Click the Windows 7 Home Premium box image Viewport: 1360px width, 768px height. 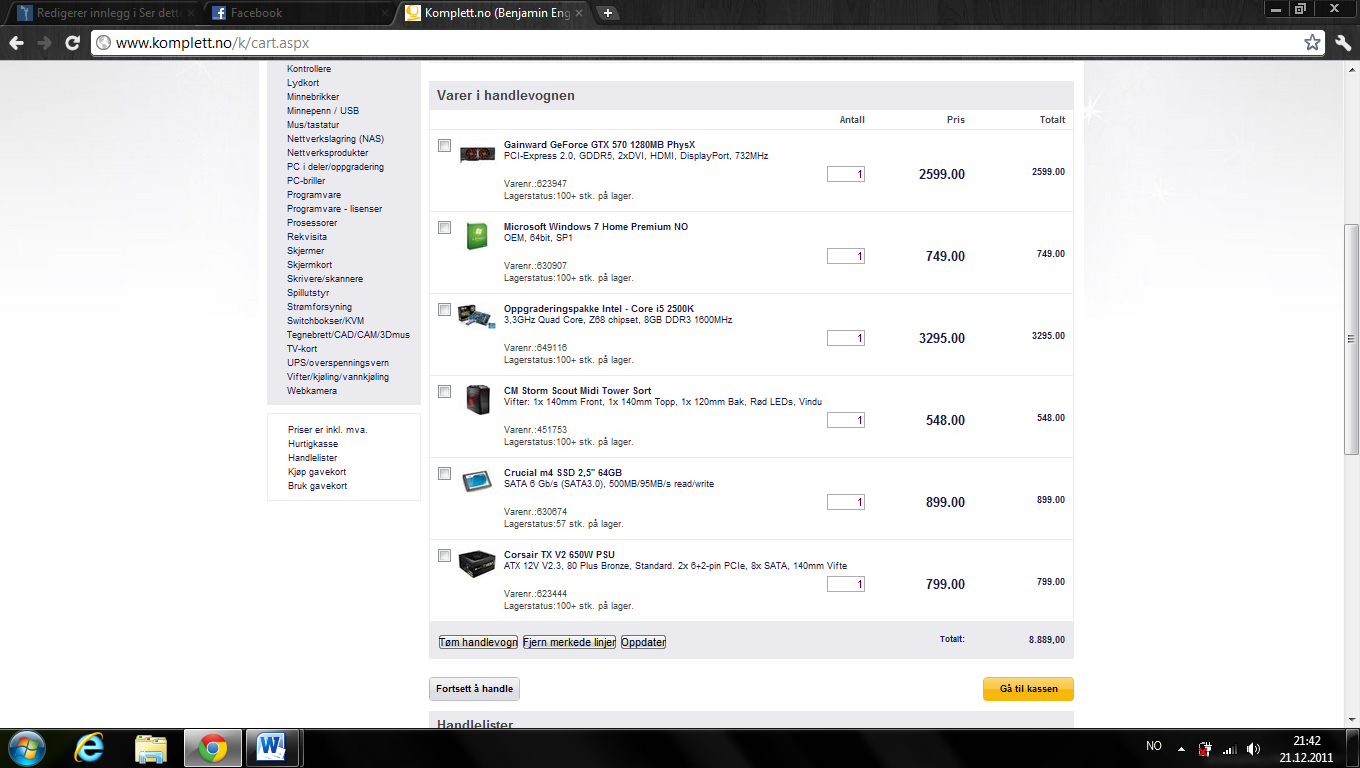477,237
